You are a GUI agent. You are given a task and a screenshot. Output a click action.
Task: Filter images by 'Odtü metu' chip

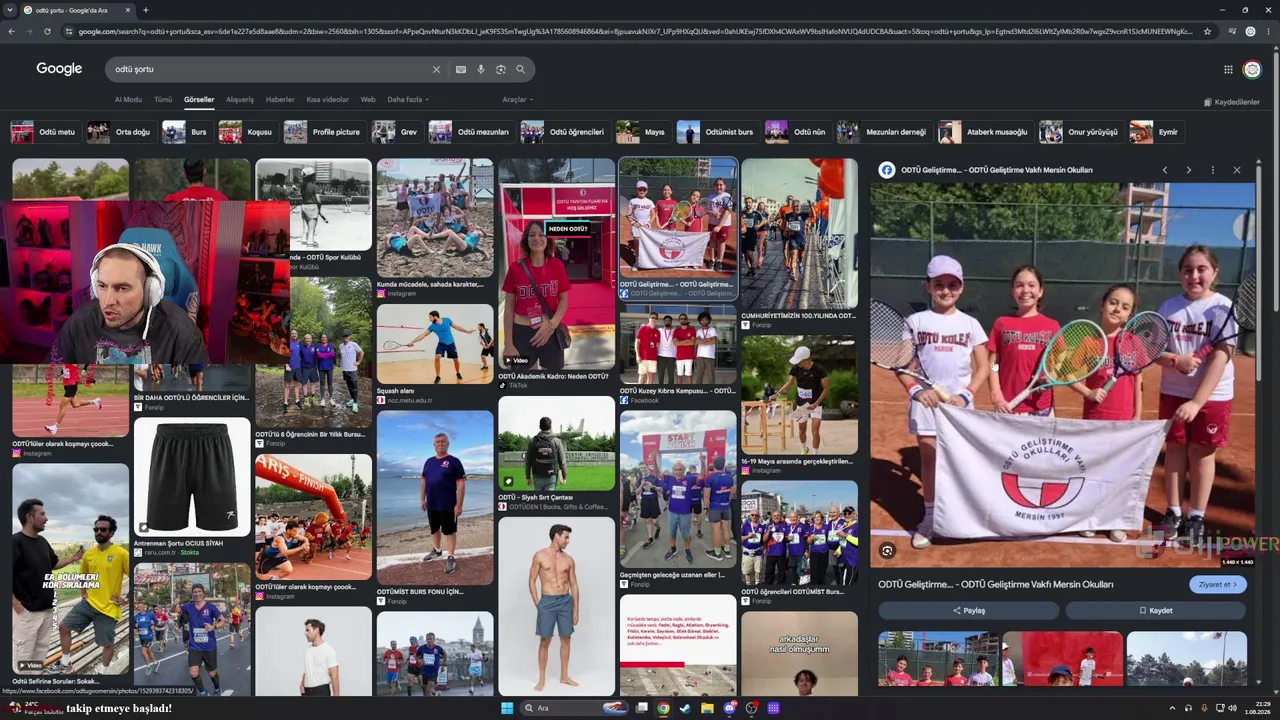click(x=44, y=132)
